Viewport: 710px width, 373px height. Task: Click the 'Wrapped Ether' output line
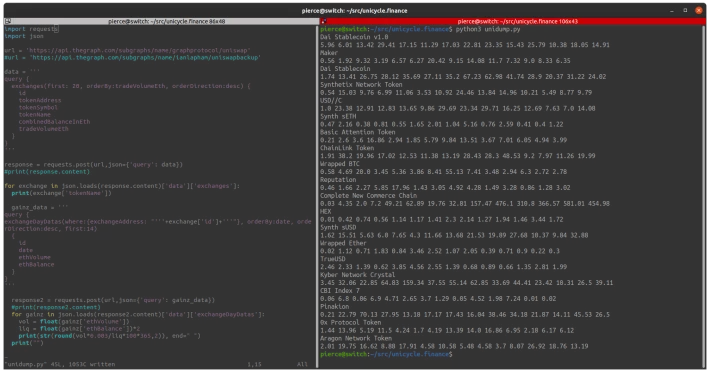(343, 243)
